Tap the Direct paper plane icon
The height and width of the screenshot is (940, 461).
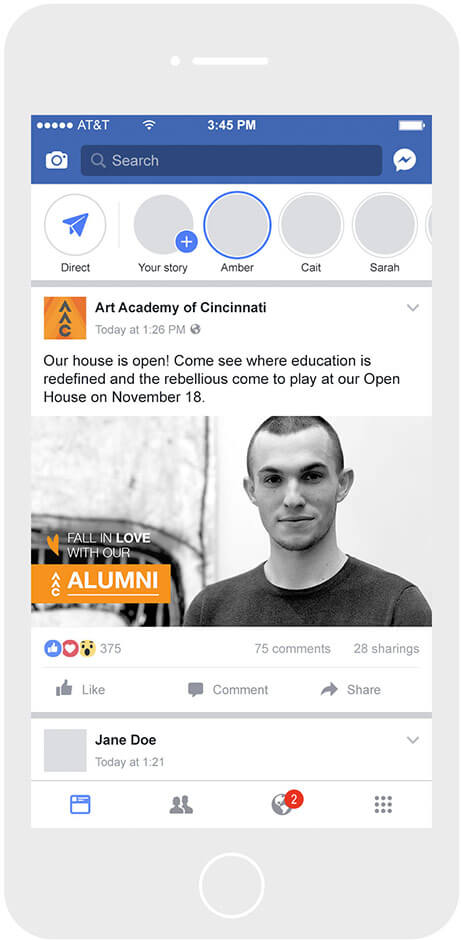coord(75,225)
